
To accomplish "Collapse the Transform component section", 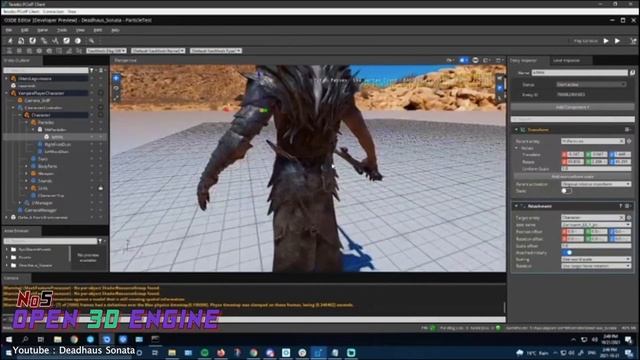I will pyautogui.click(x=516, y=130).
